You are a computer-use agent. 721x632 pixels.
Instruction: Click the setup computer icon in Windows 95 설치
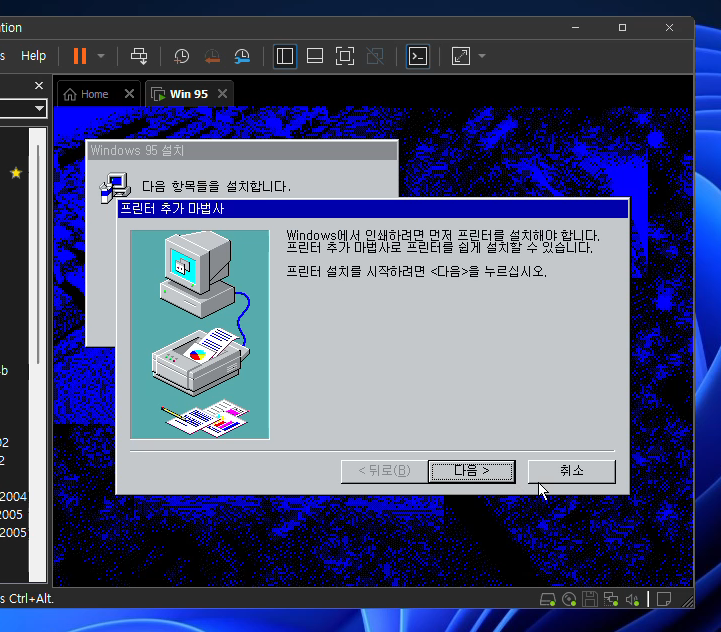(x=115, y=187)
